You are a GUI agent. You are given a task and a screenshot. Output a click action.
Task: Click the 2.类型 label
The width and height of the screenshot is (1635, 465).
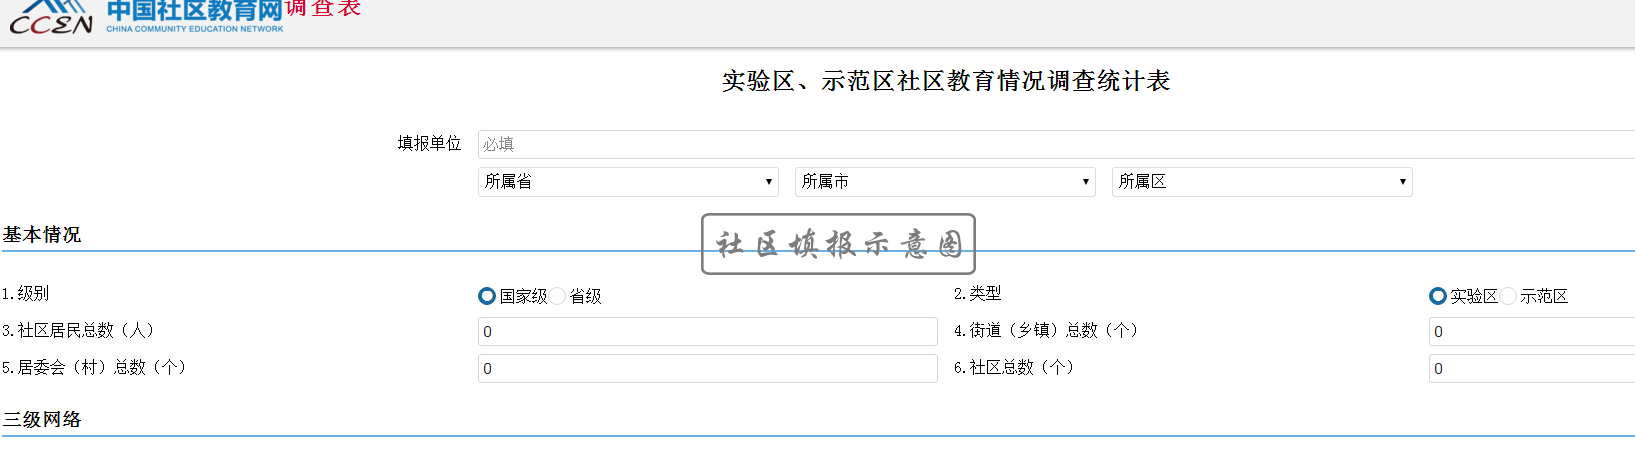point(977,294)
